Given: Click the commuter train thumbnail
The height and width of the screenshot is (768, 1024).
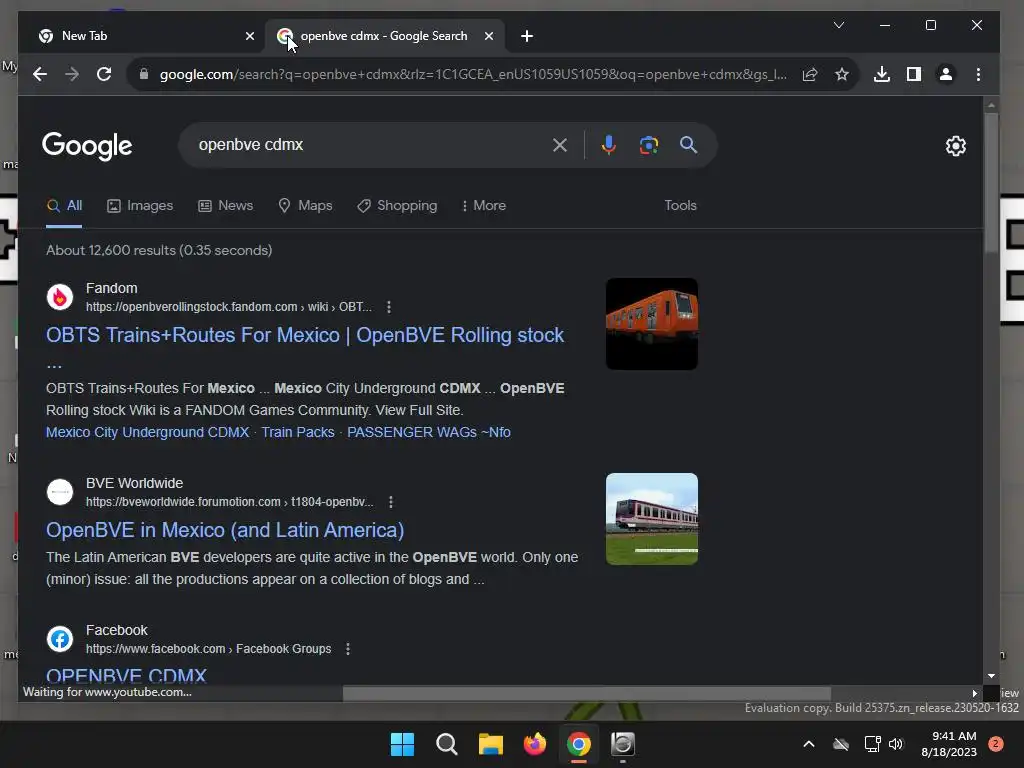Looking at the screenshot, I should (652, 519).
